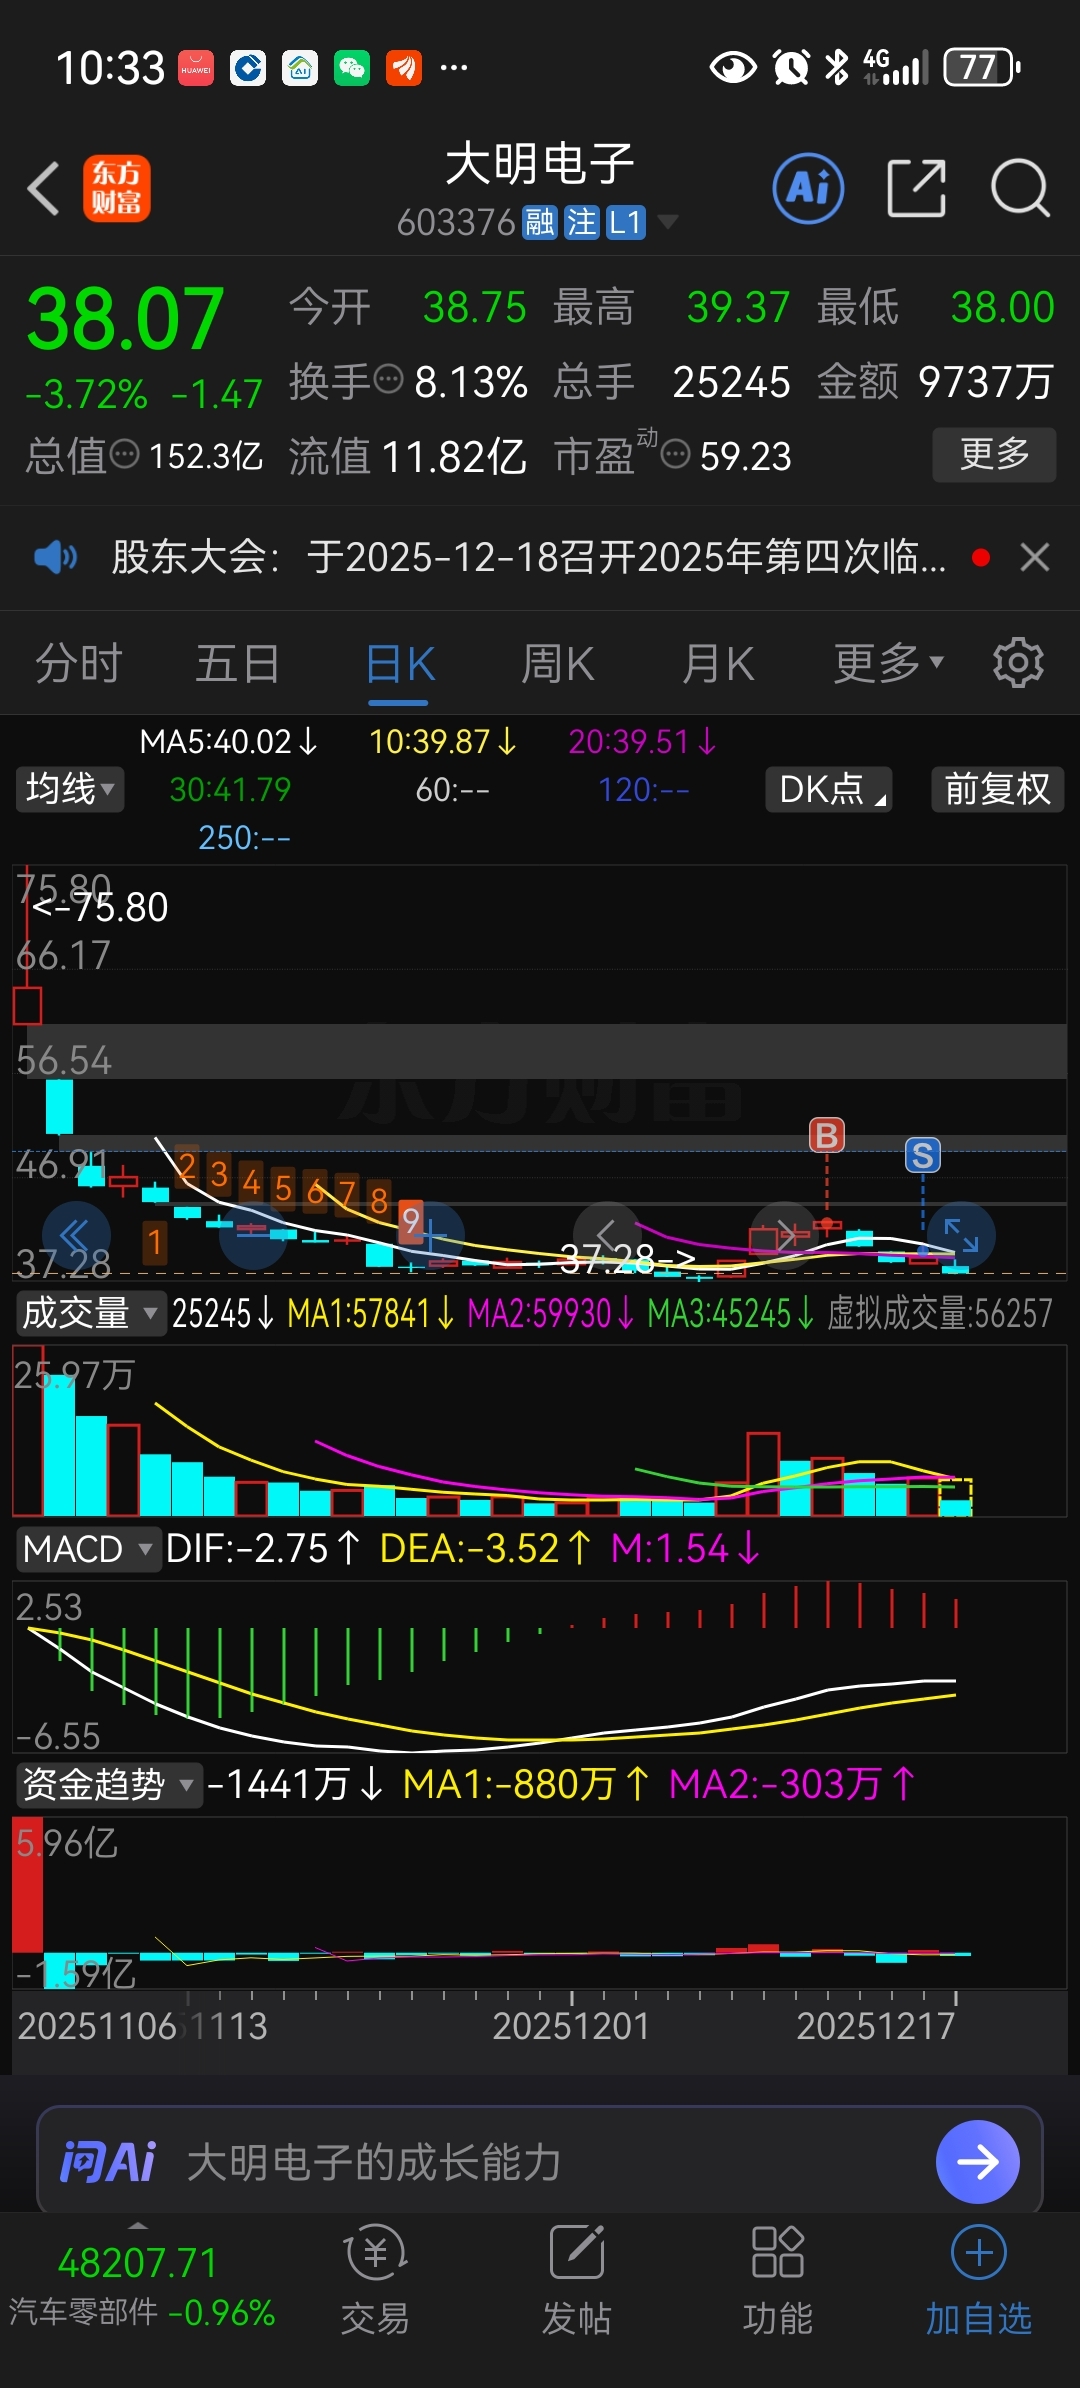Open the 资金趋势 indicator dropdown
1080x2388 pixels.
click(108, 1784)
